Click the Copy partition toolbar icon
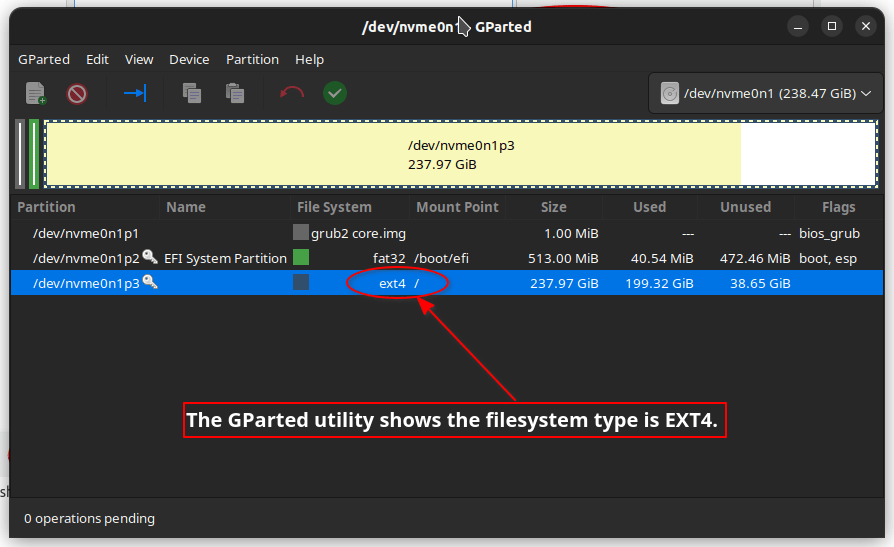Screen dimensions: 894x547 192,93
